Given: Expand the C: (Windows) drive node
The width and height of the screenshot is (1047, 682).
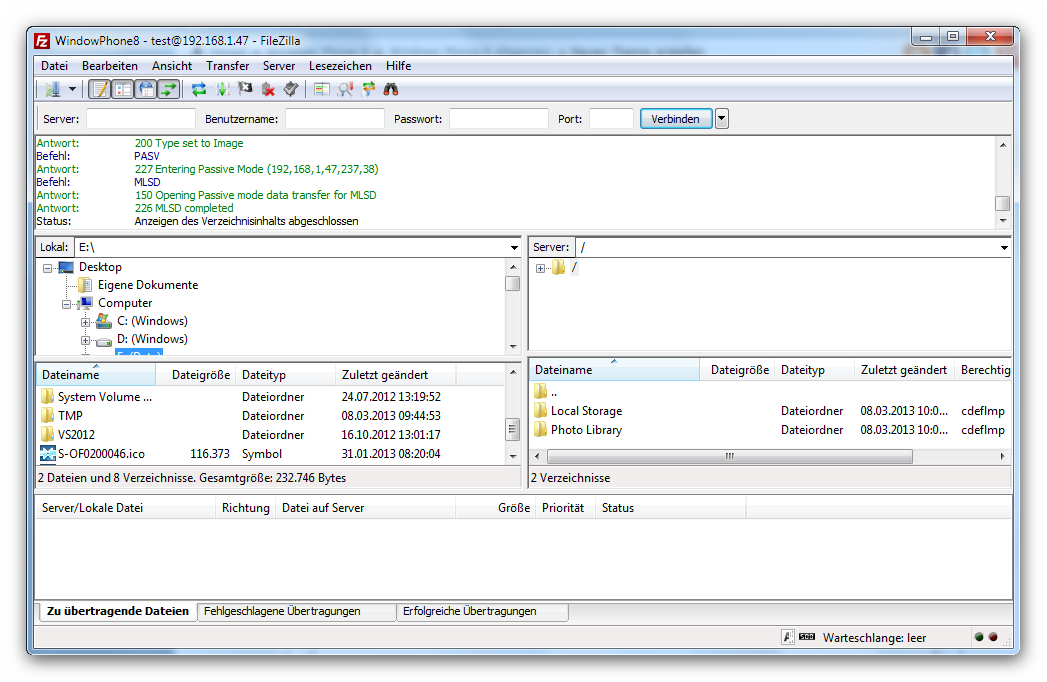Looking at the screenshot, I should click(85, 322).
